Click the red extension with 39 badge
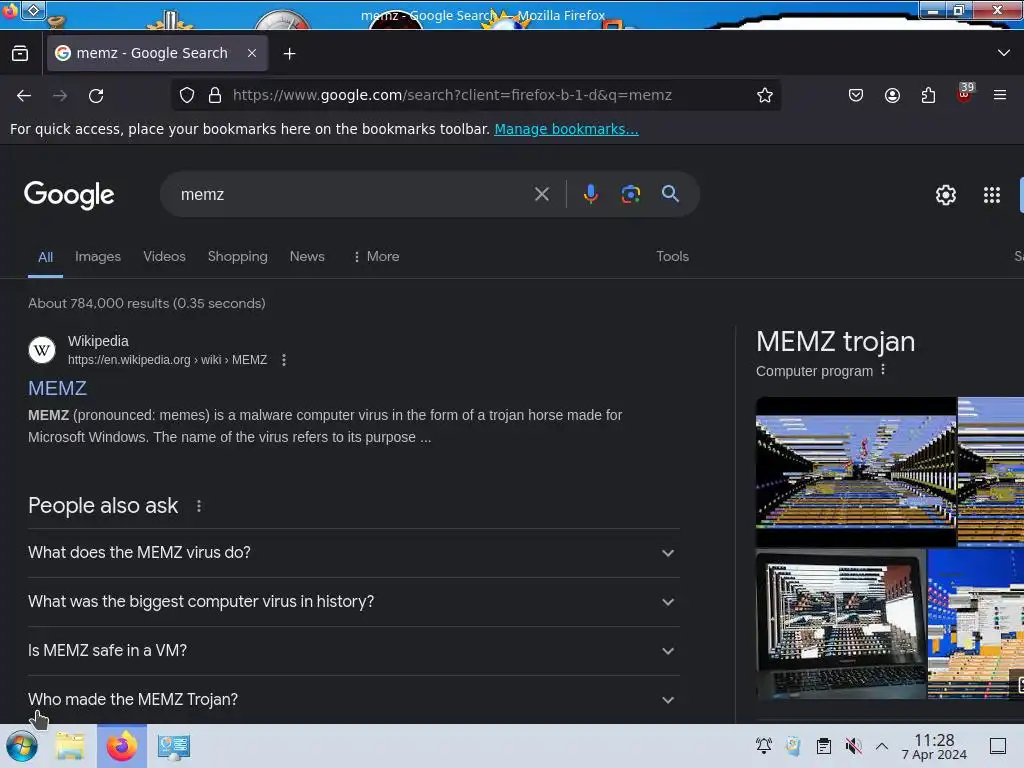 coord(964,93)
